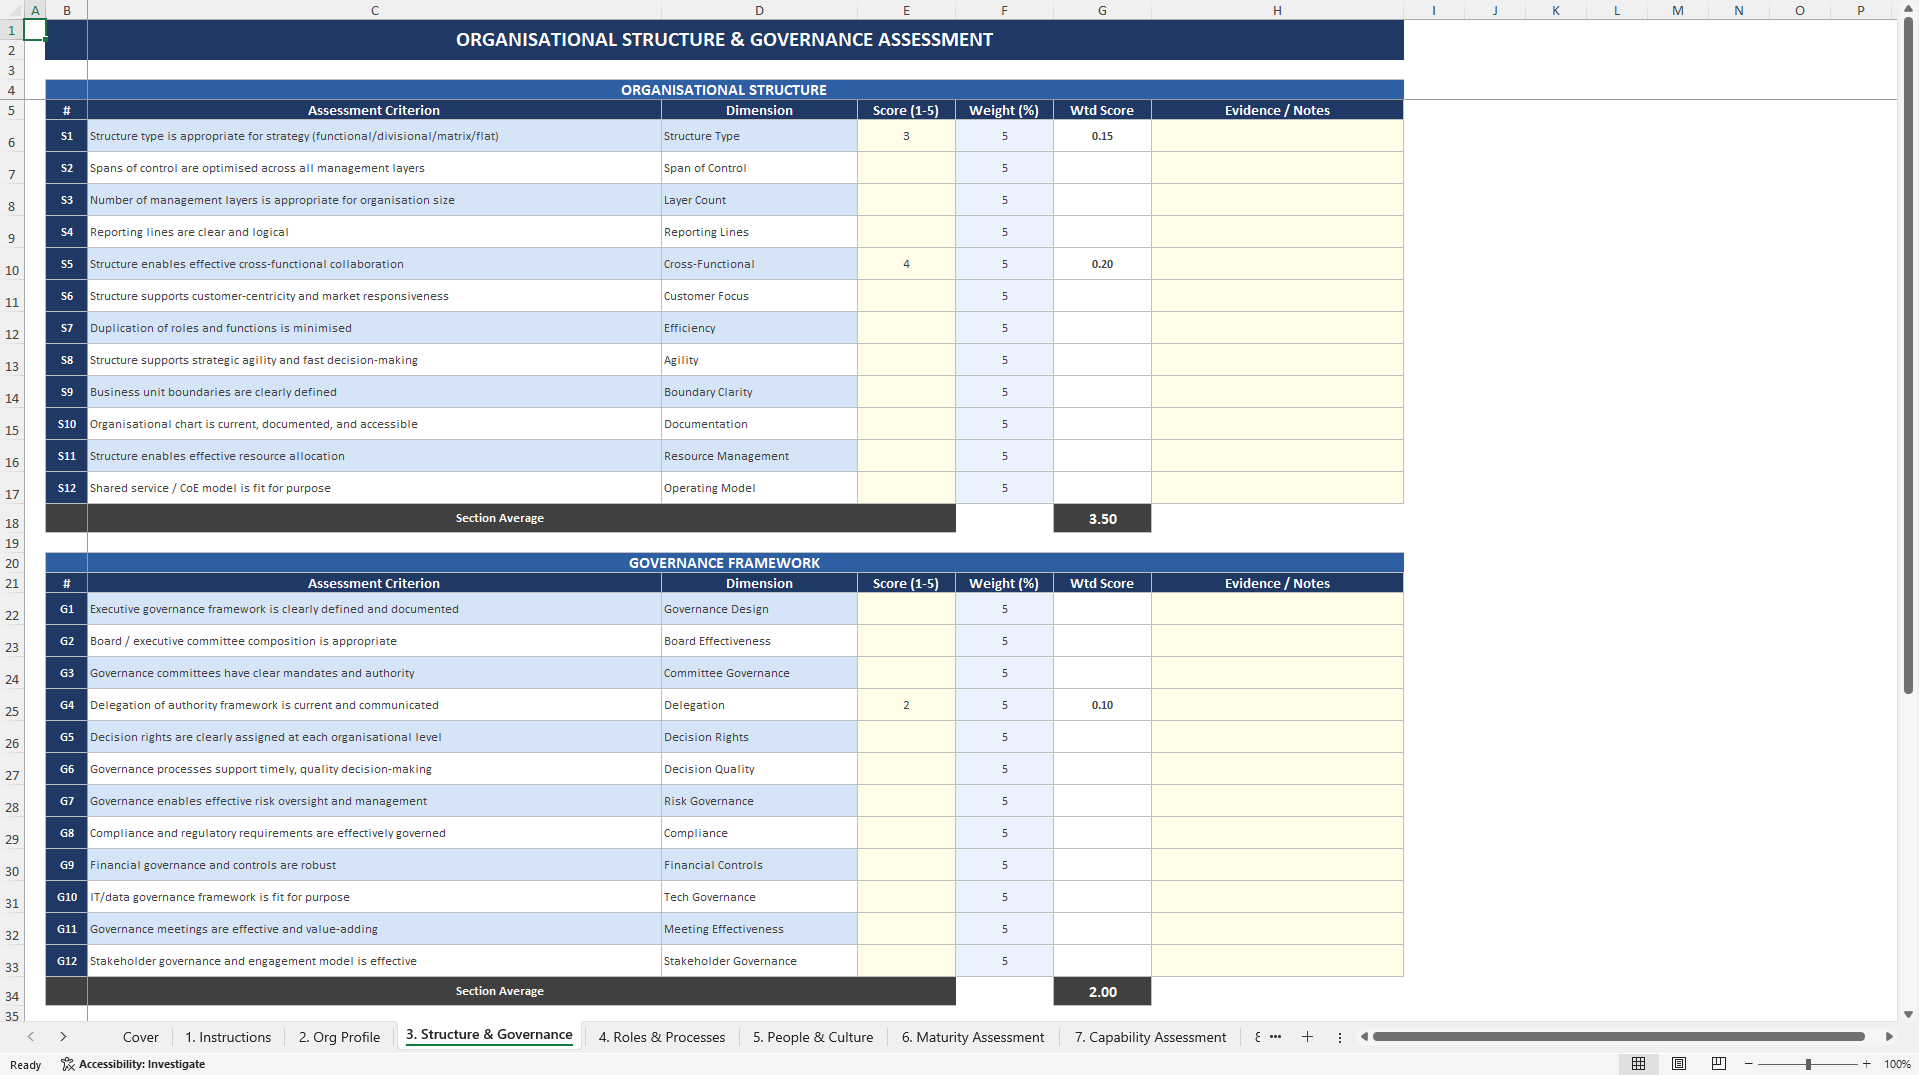Click weighted score 0.10 for G4
This screenshot has width=1919, height=1075.
tap(1102, 705)
